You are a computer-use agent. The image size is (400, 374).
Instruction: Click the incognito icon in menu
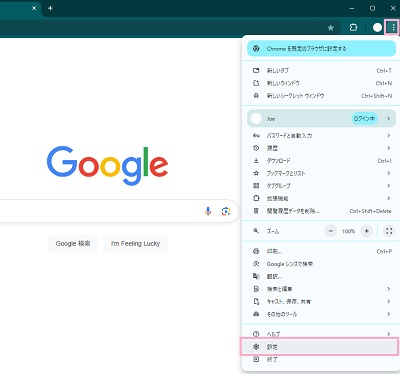click(256, 96)
